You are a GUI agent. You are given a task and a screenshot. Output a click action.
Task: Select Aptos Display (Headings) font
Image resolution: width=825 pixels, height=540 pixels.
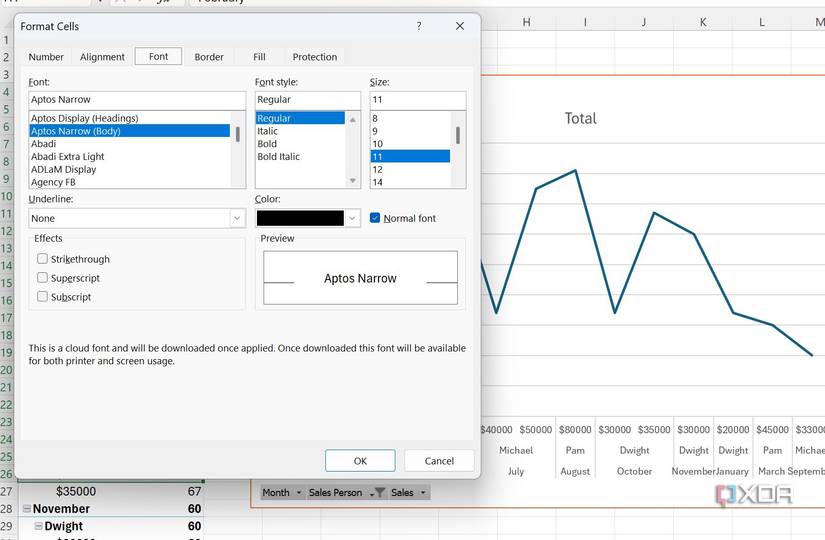click(129, 118)
